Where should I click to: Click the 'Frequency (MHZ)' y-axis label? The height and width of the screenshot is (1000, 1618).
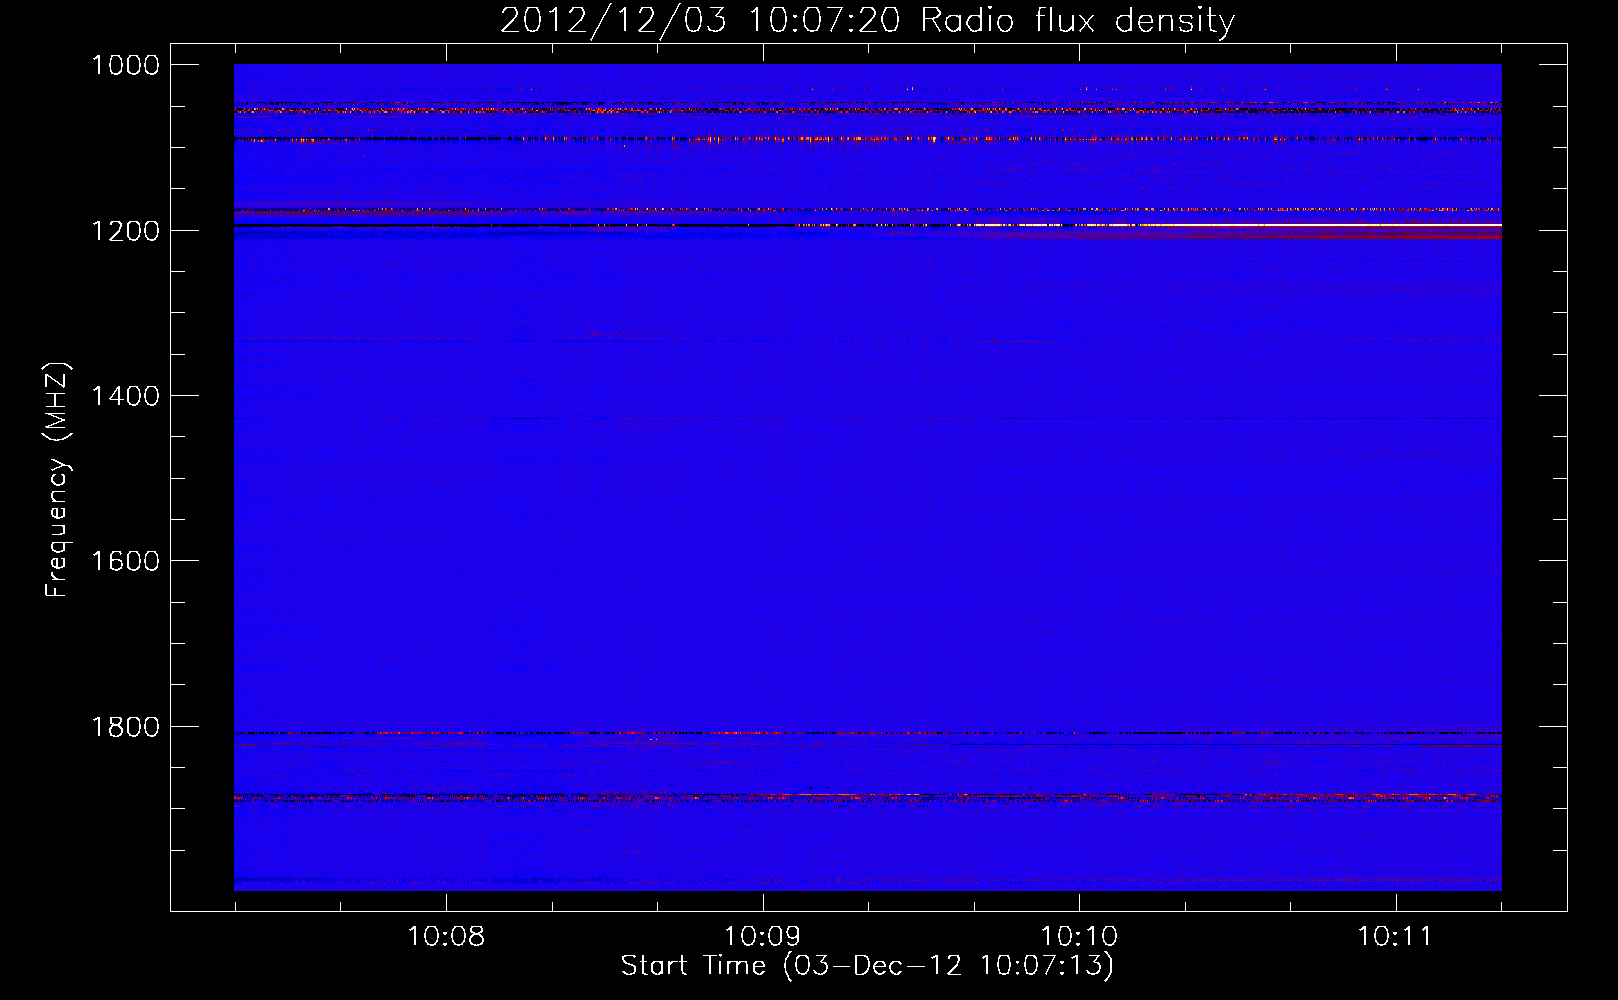pos(58,480)
